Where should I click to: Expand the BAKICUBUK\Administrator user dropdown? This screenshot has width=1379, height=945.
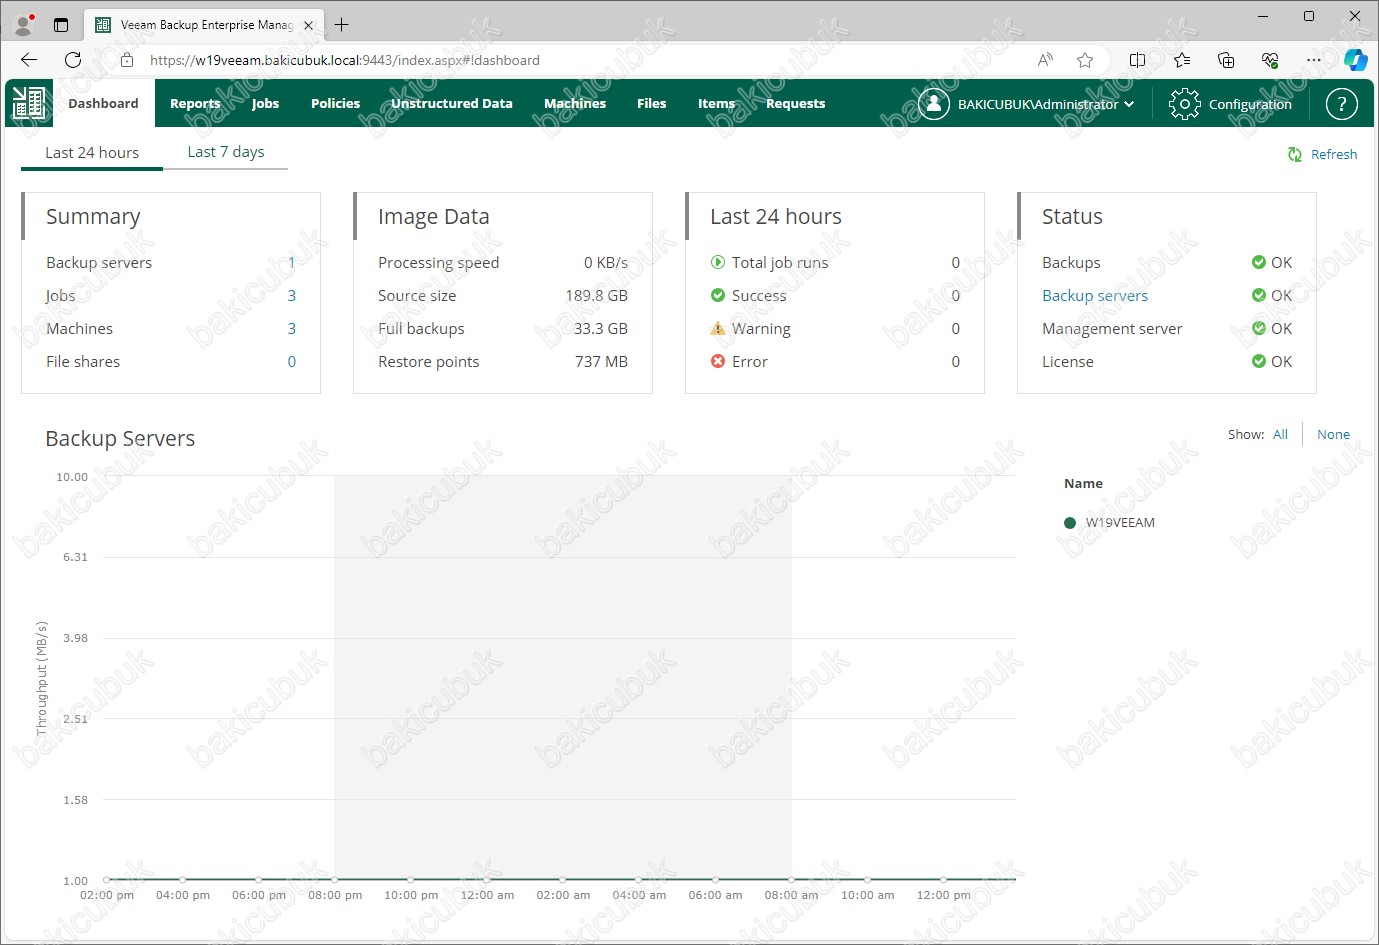[x=1046, y=104]
